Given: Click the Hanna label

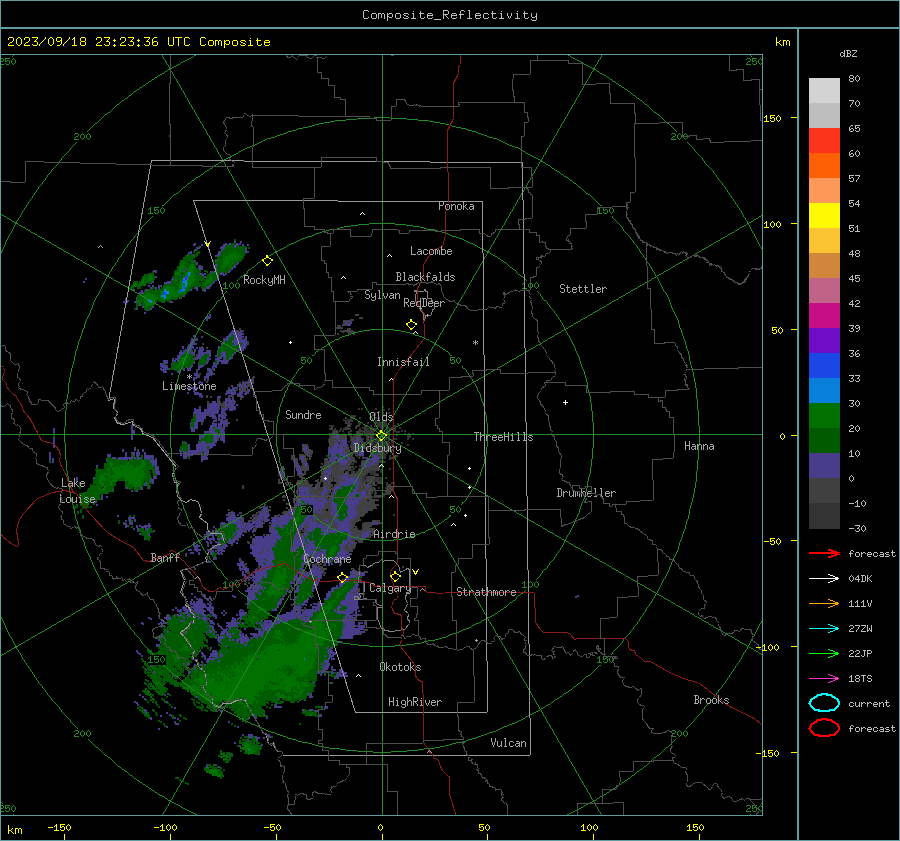Looking at the screenshot, I should (x=699, y=446).
